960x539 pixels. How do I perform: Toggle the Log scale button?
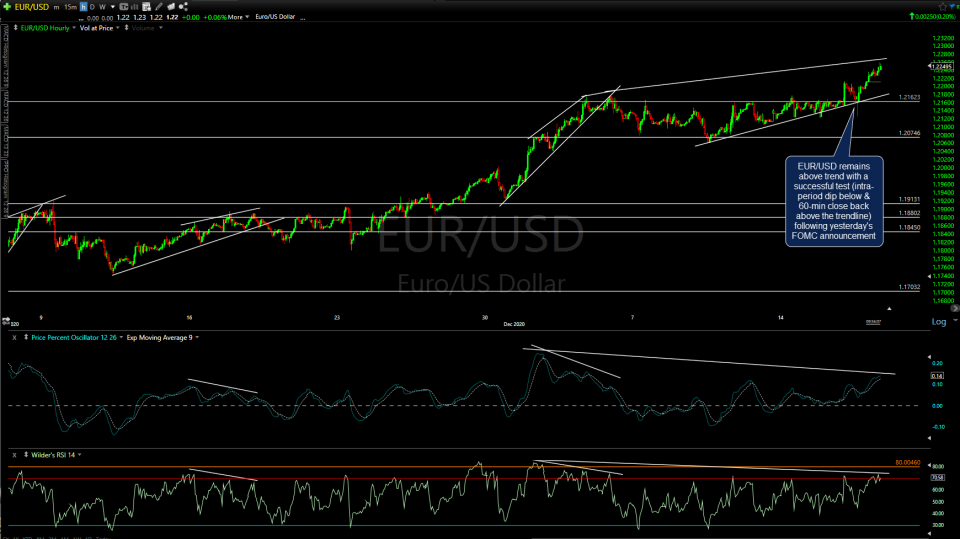(939, 322)
